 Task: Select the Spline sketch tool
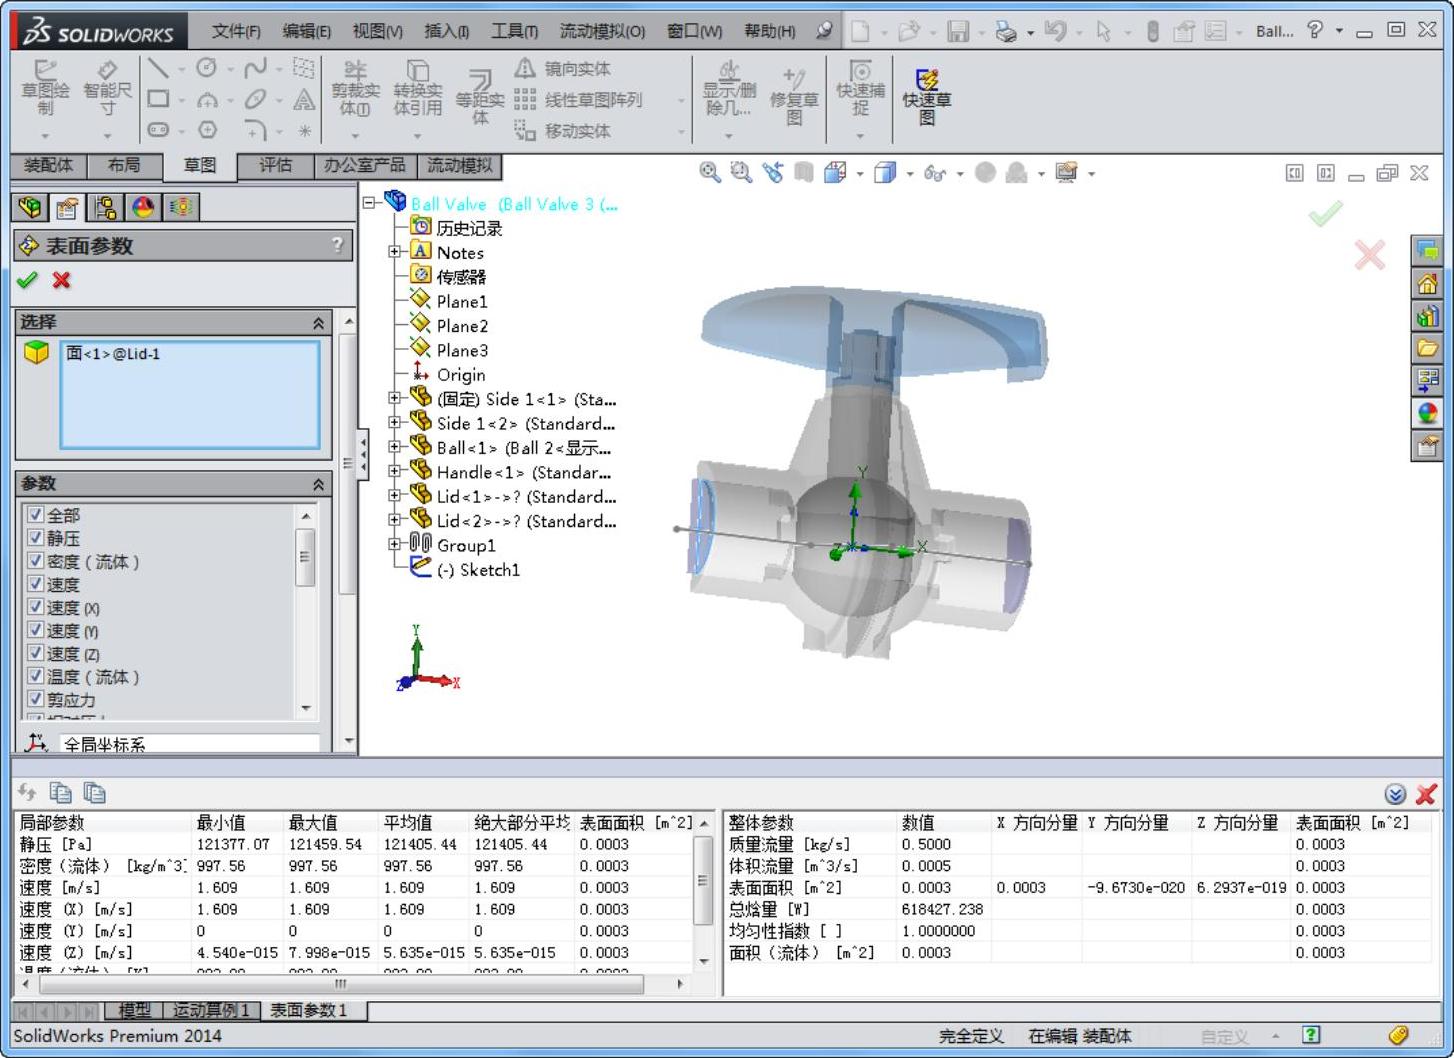click(x=255, y=68)
